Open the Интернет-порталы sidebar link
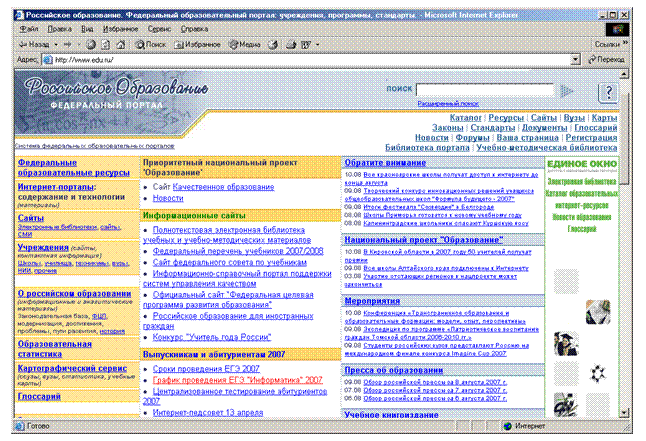646x441 pixels. 55,187
